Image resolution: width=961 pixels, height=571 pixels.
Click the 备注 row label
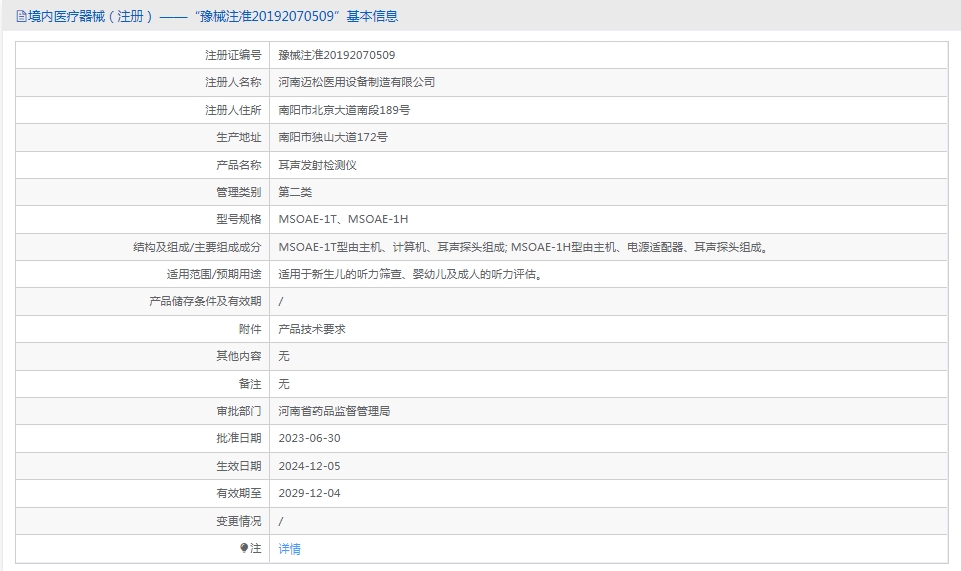(x=250, y=384)
